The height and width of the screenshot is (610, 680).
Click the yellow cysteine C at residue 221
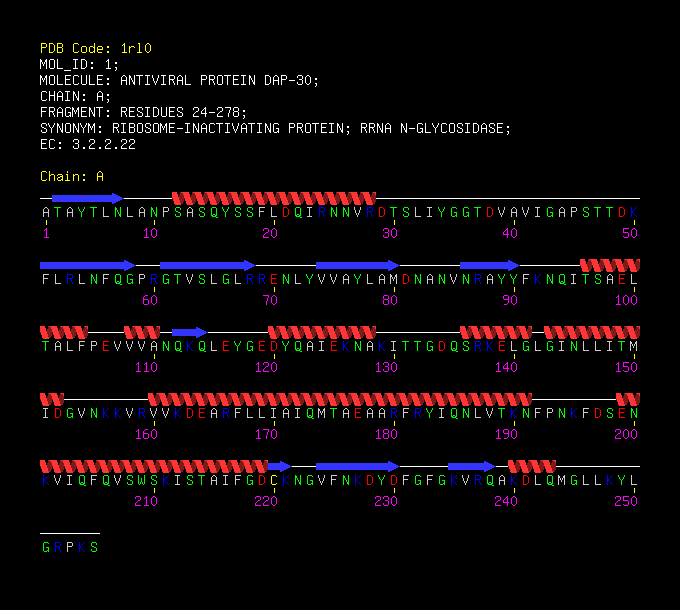(274, 480)
